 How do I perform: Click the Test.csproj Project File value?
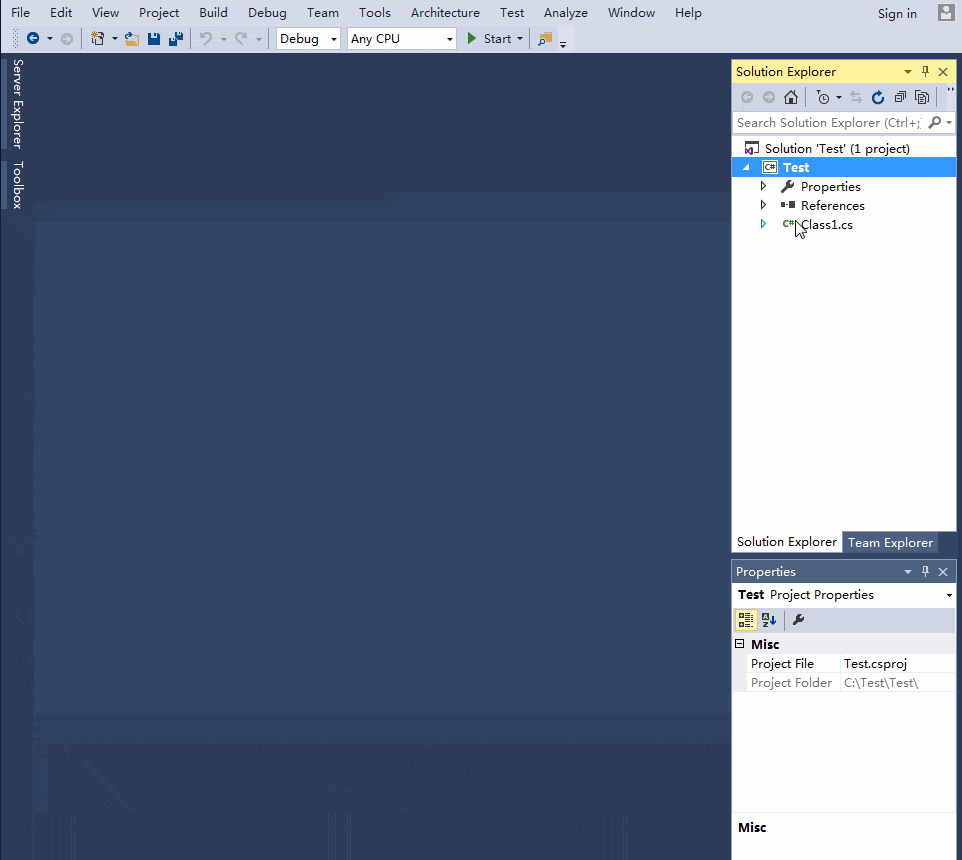tap(897, 664)
